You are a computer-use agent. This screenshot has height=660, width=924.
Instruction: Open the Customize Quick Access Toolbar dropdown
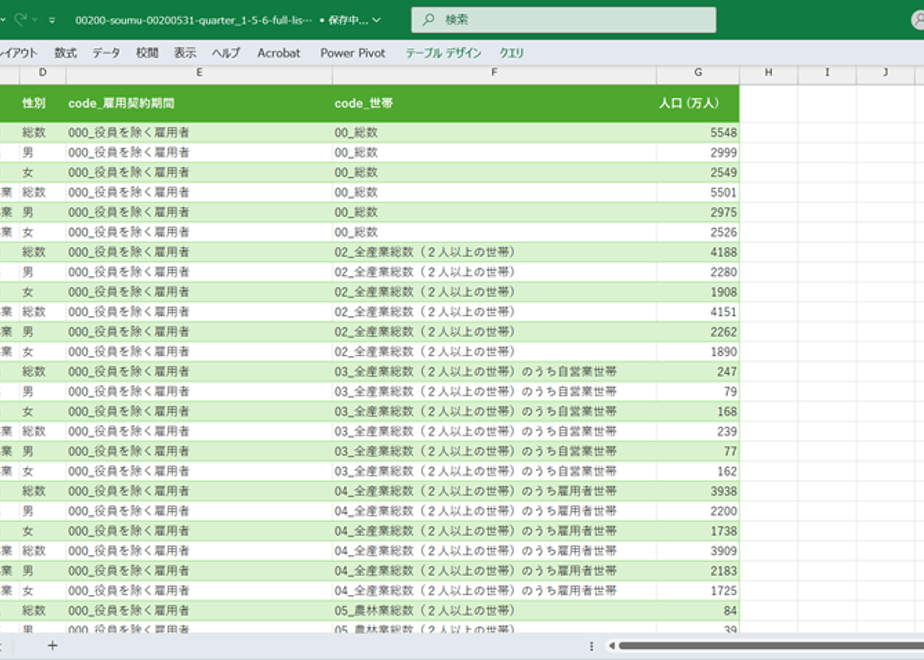pos(52,21)
